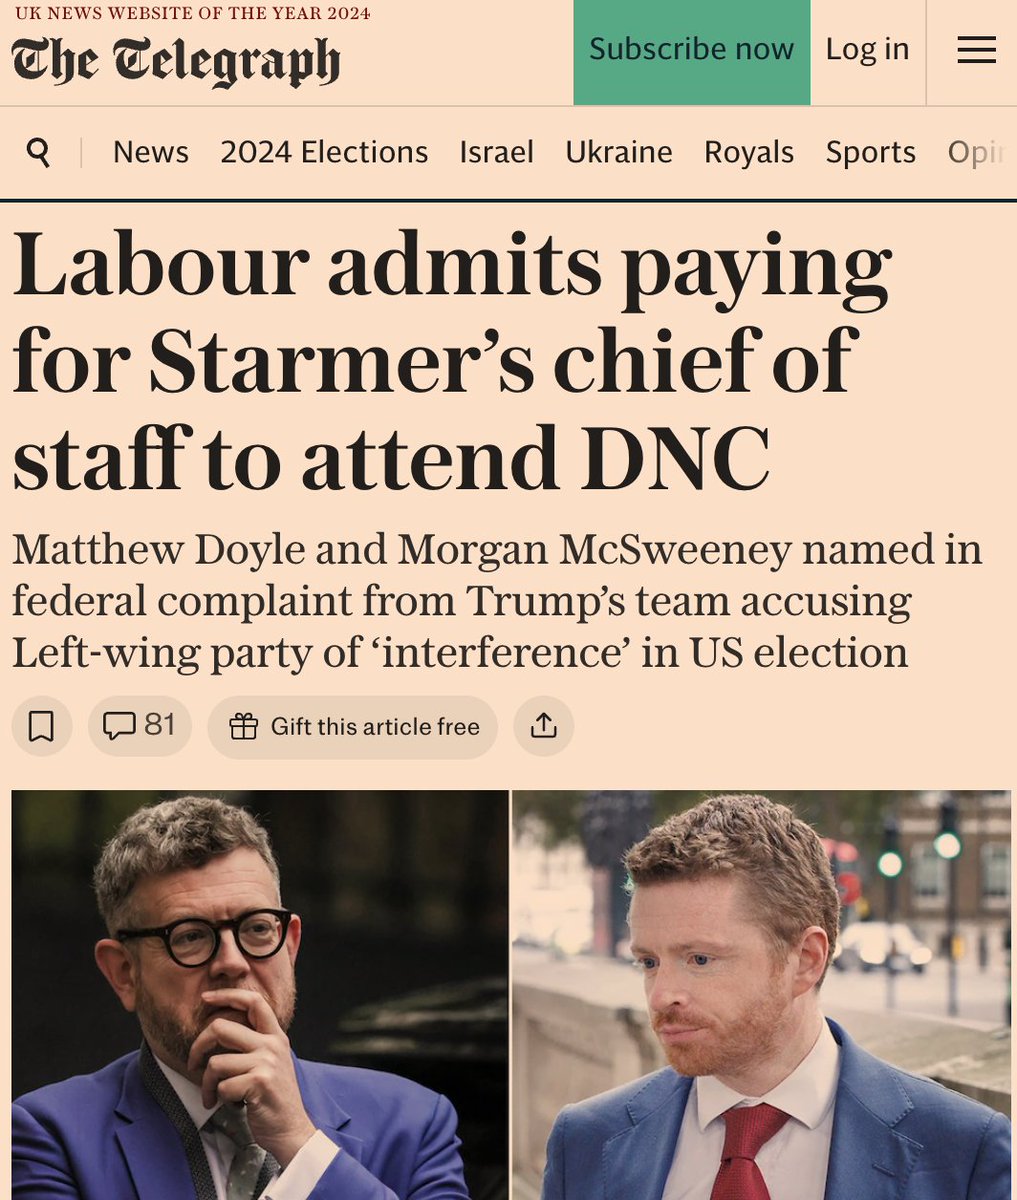
Task: Click the headline about Labour and DNC
Action: pos(452,360)
